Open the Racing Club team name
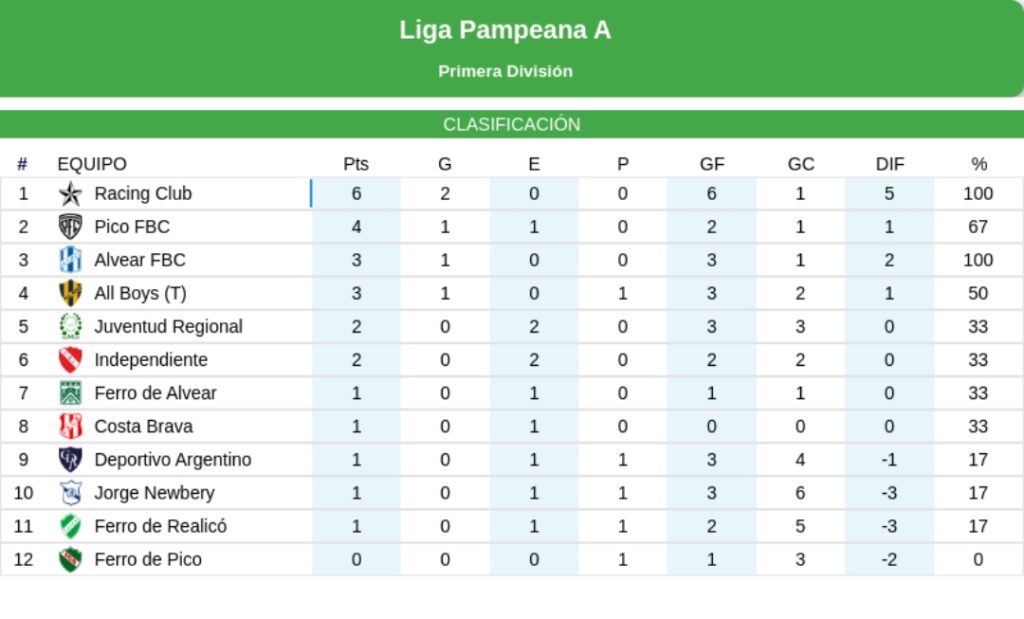Image resolution: width=1024 pixels, height=619 pixels. click(x=143, y=193)
